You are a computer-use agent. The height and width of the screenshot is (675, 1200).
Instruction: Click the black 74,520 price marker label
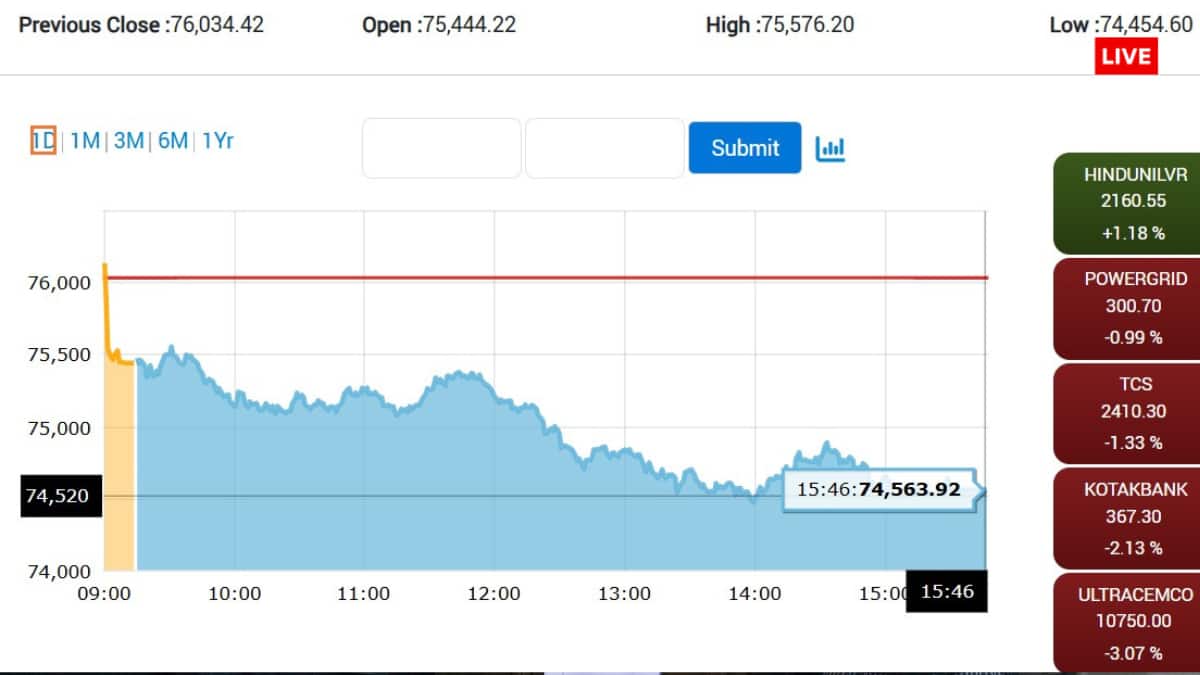61,495
